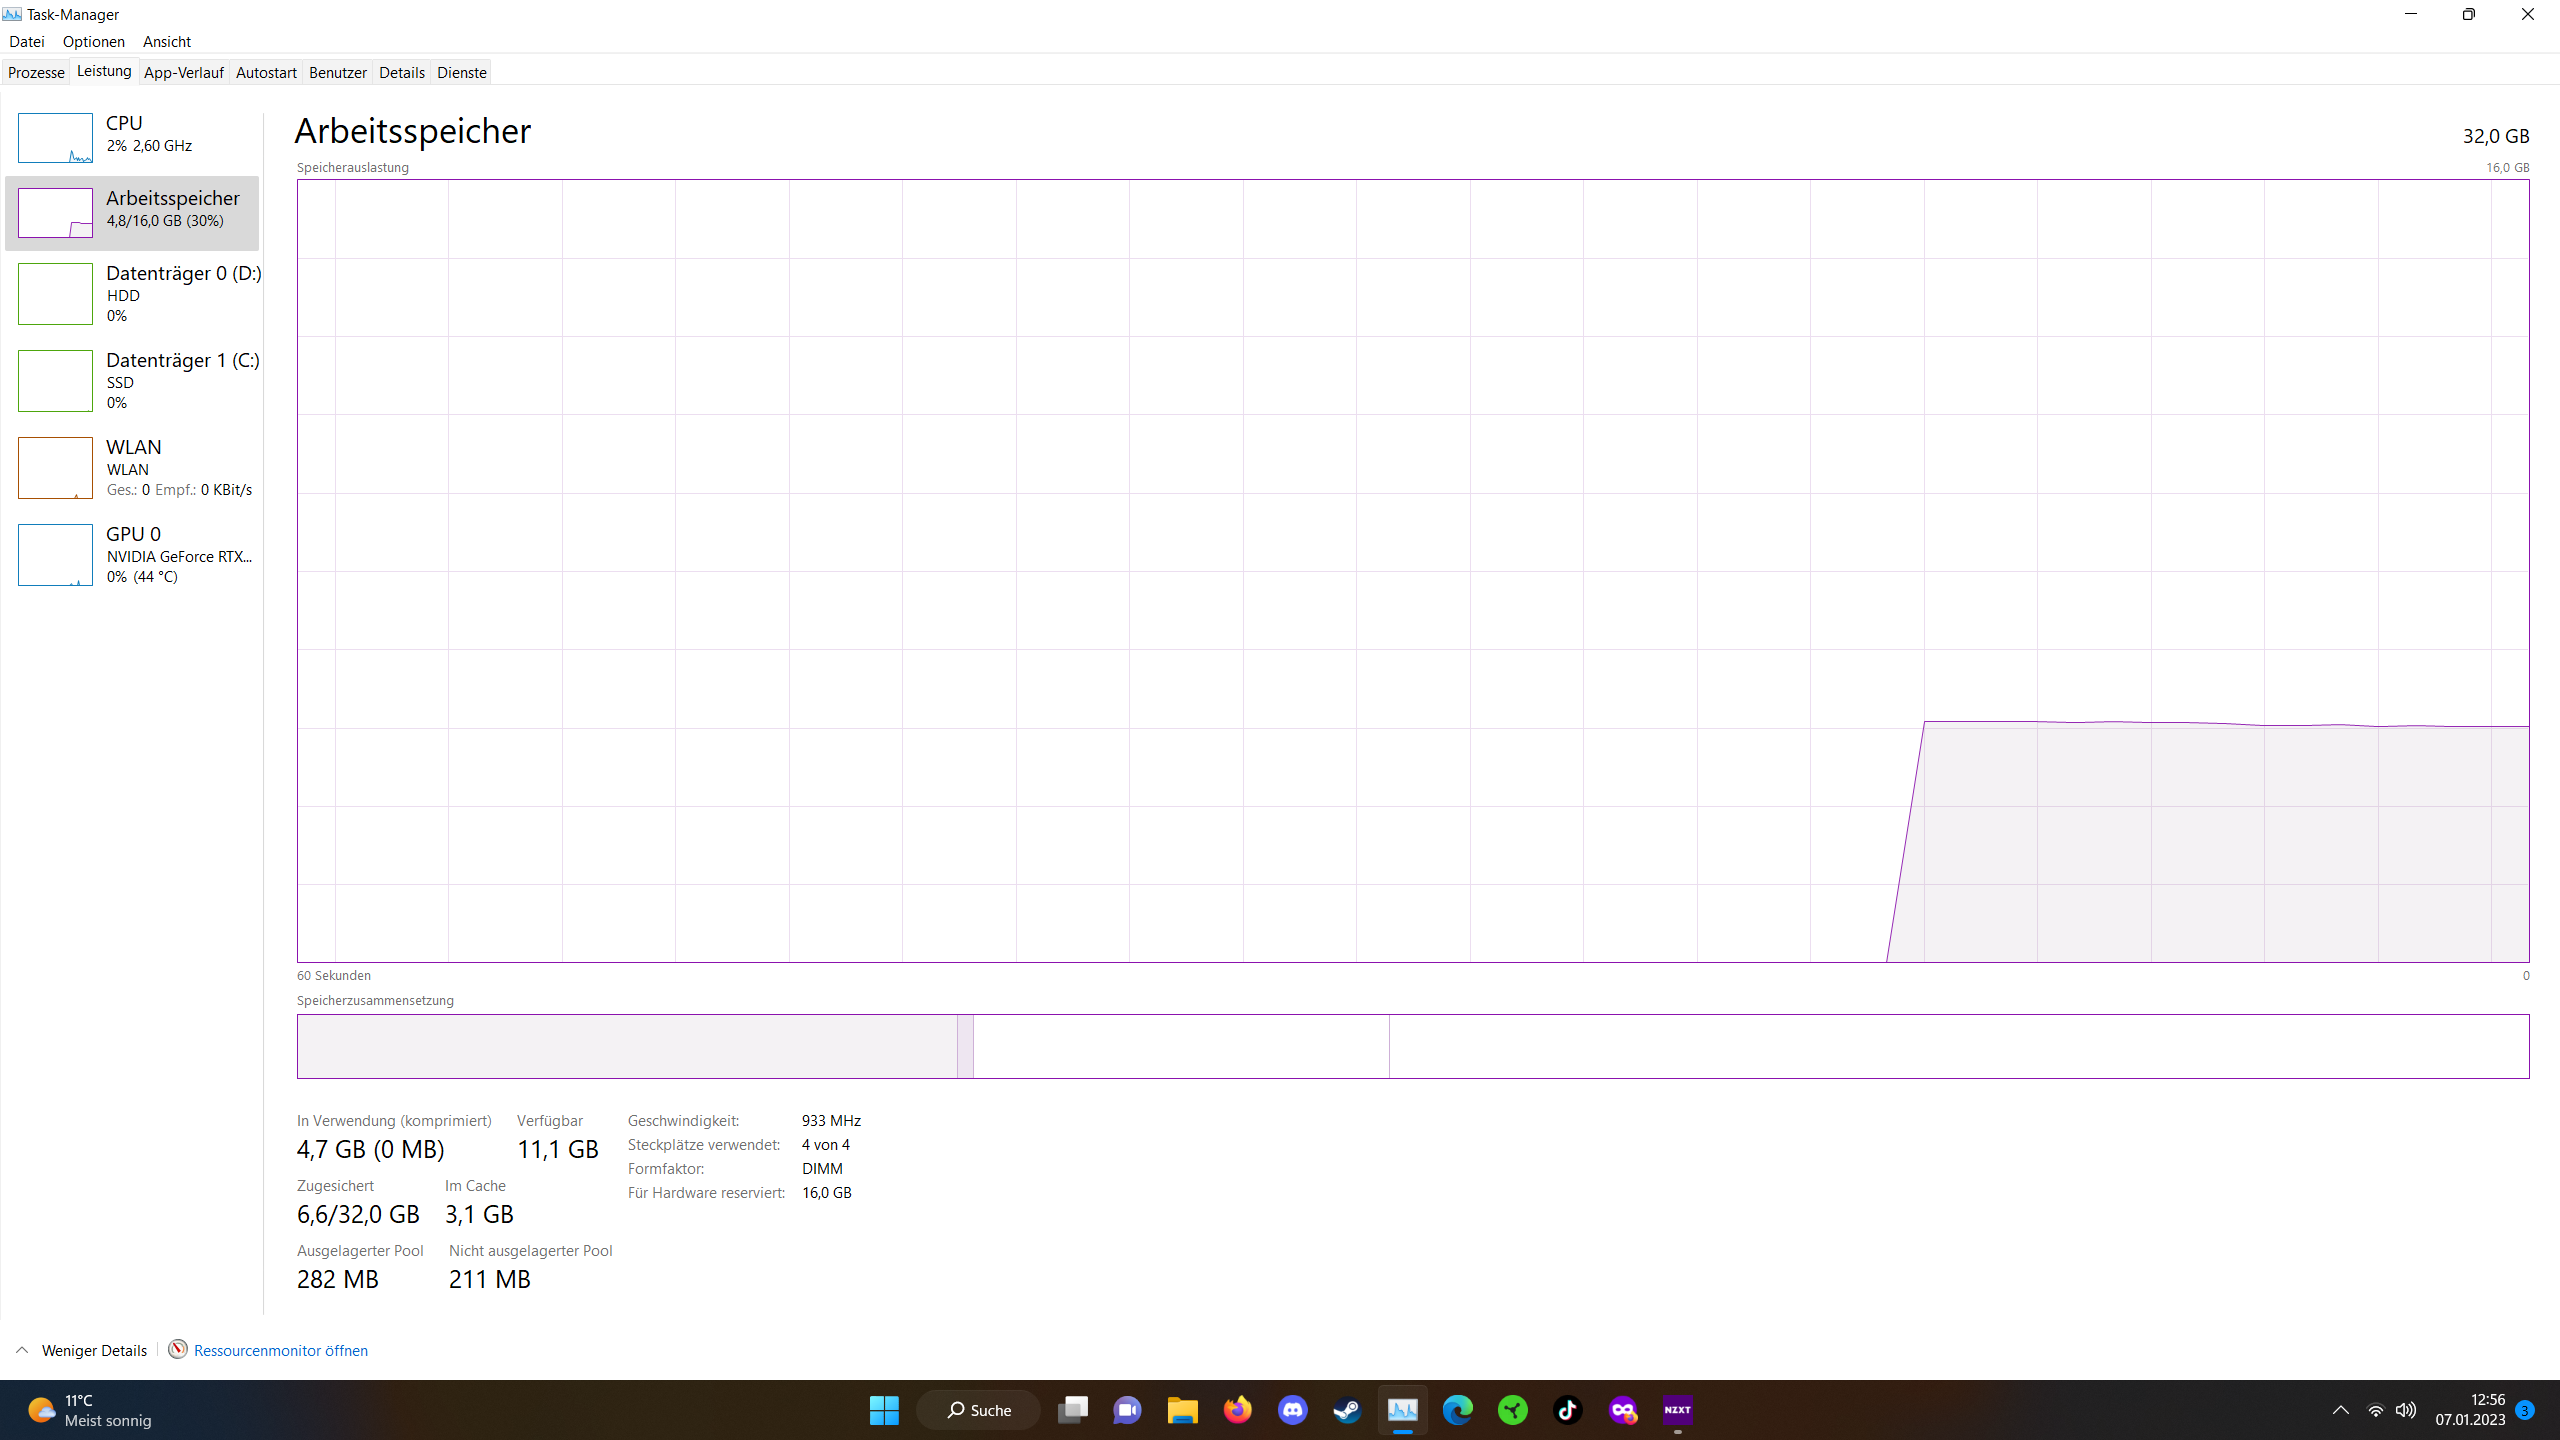
Task: Open Discord from the taskbar
Action: point(1292,1410)
